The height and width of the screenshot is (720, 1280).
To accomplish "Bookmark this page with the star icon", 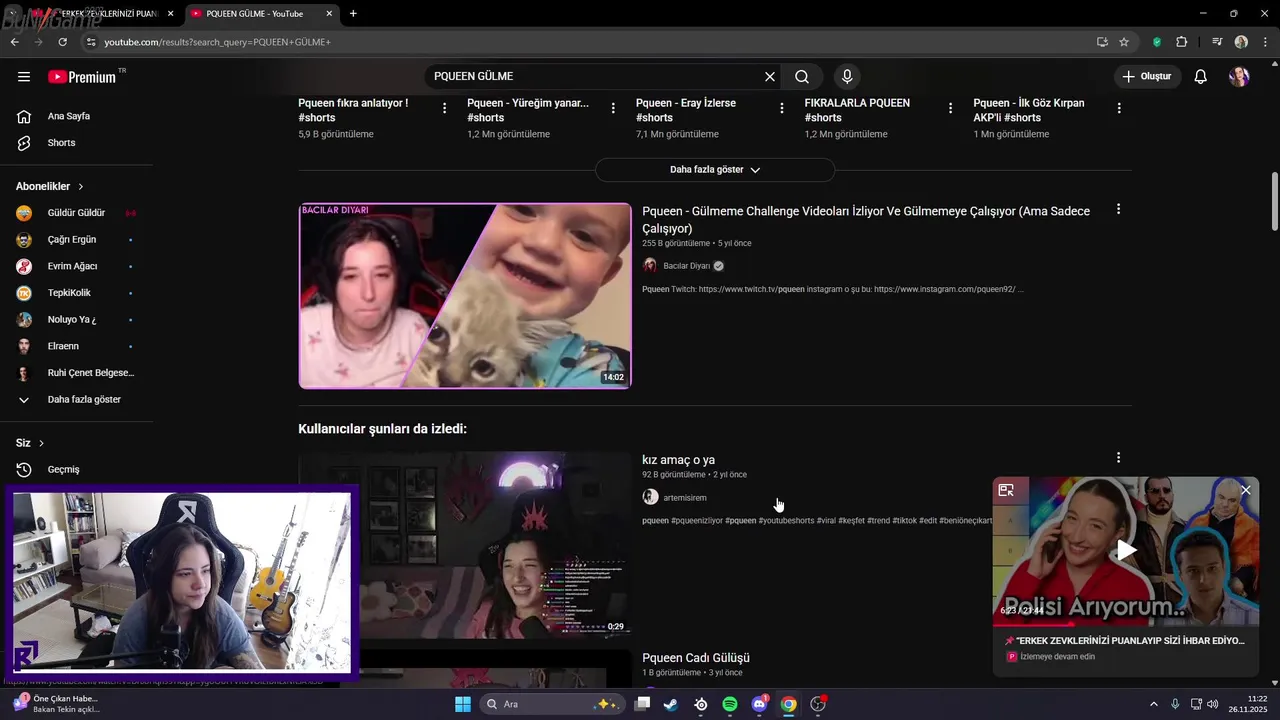I will (1124, 42).
